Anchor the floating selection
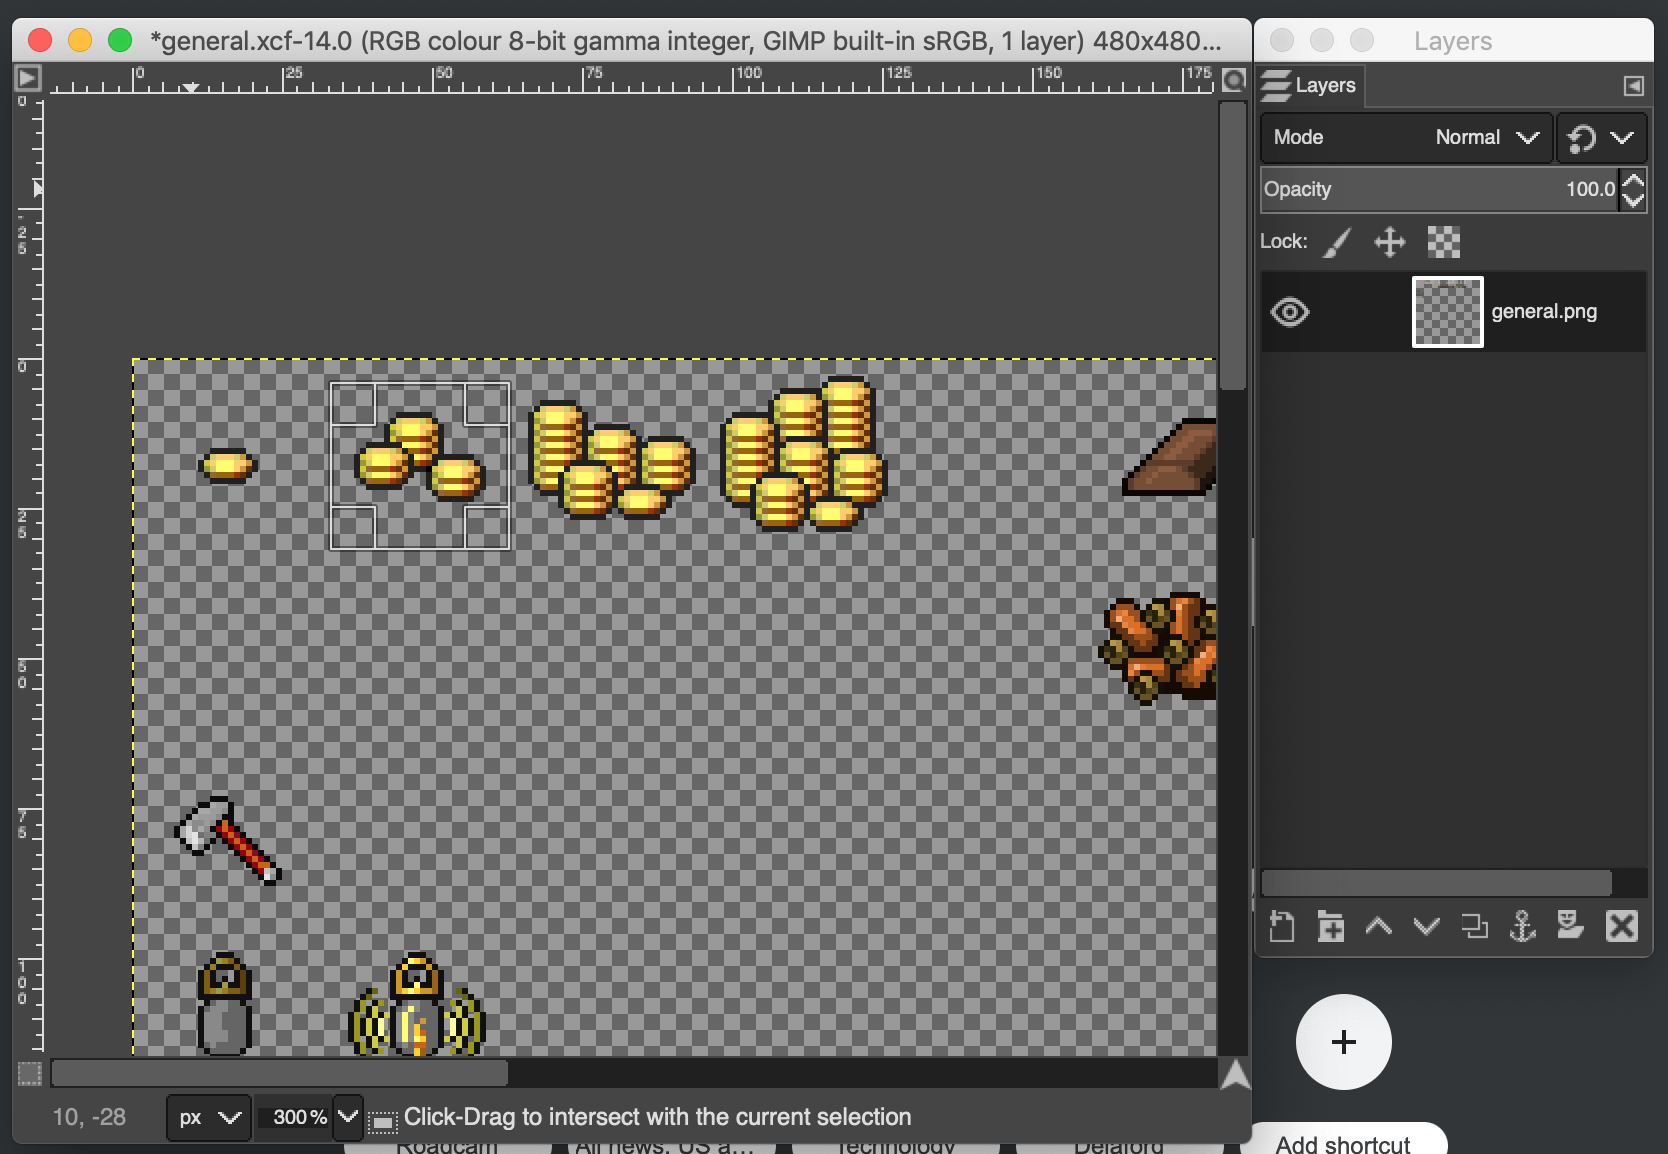 pos(1522,927)
